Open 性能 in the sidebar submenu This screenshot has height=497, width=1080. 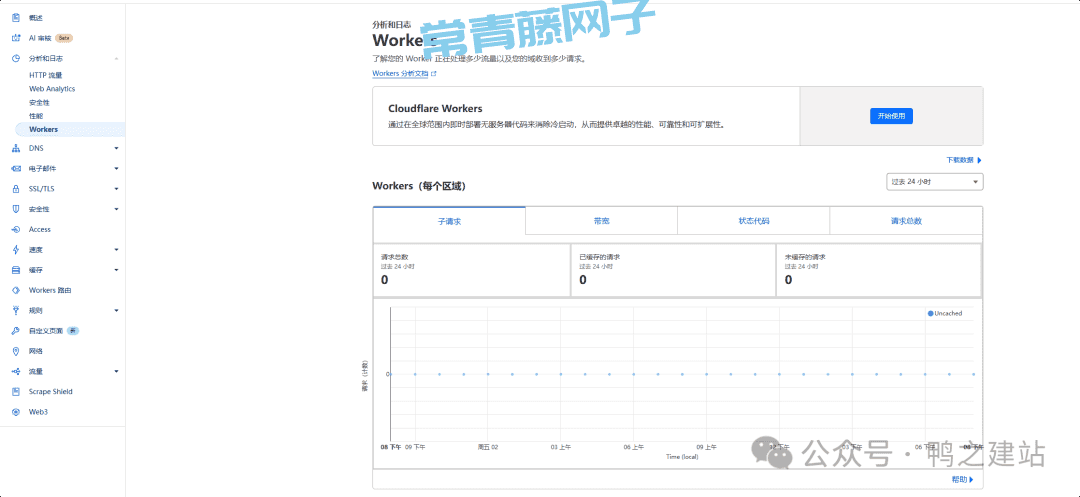click(x=36, y=116)
